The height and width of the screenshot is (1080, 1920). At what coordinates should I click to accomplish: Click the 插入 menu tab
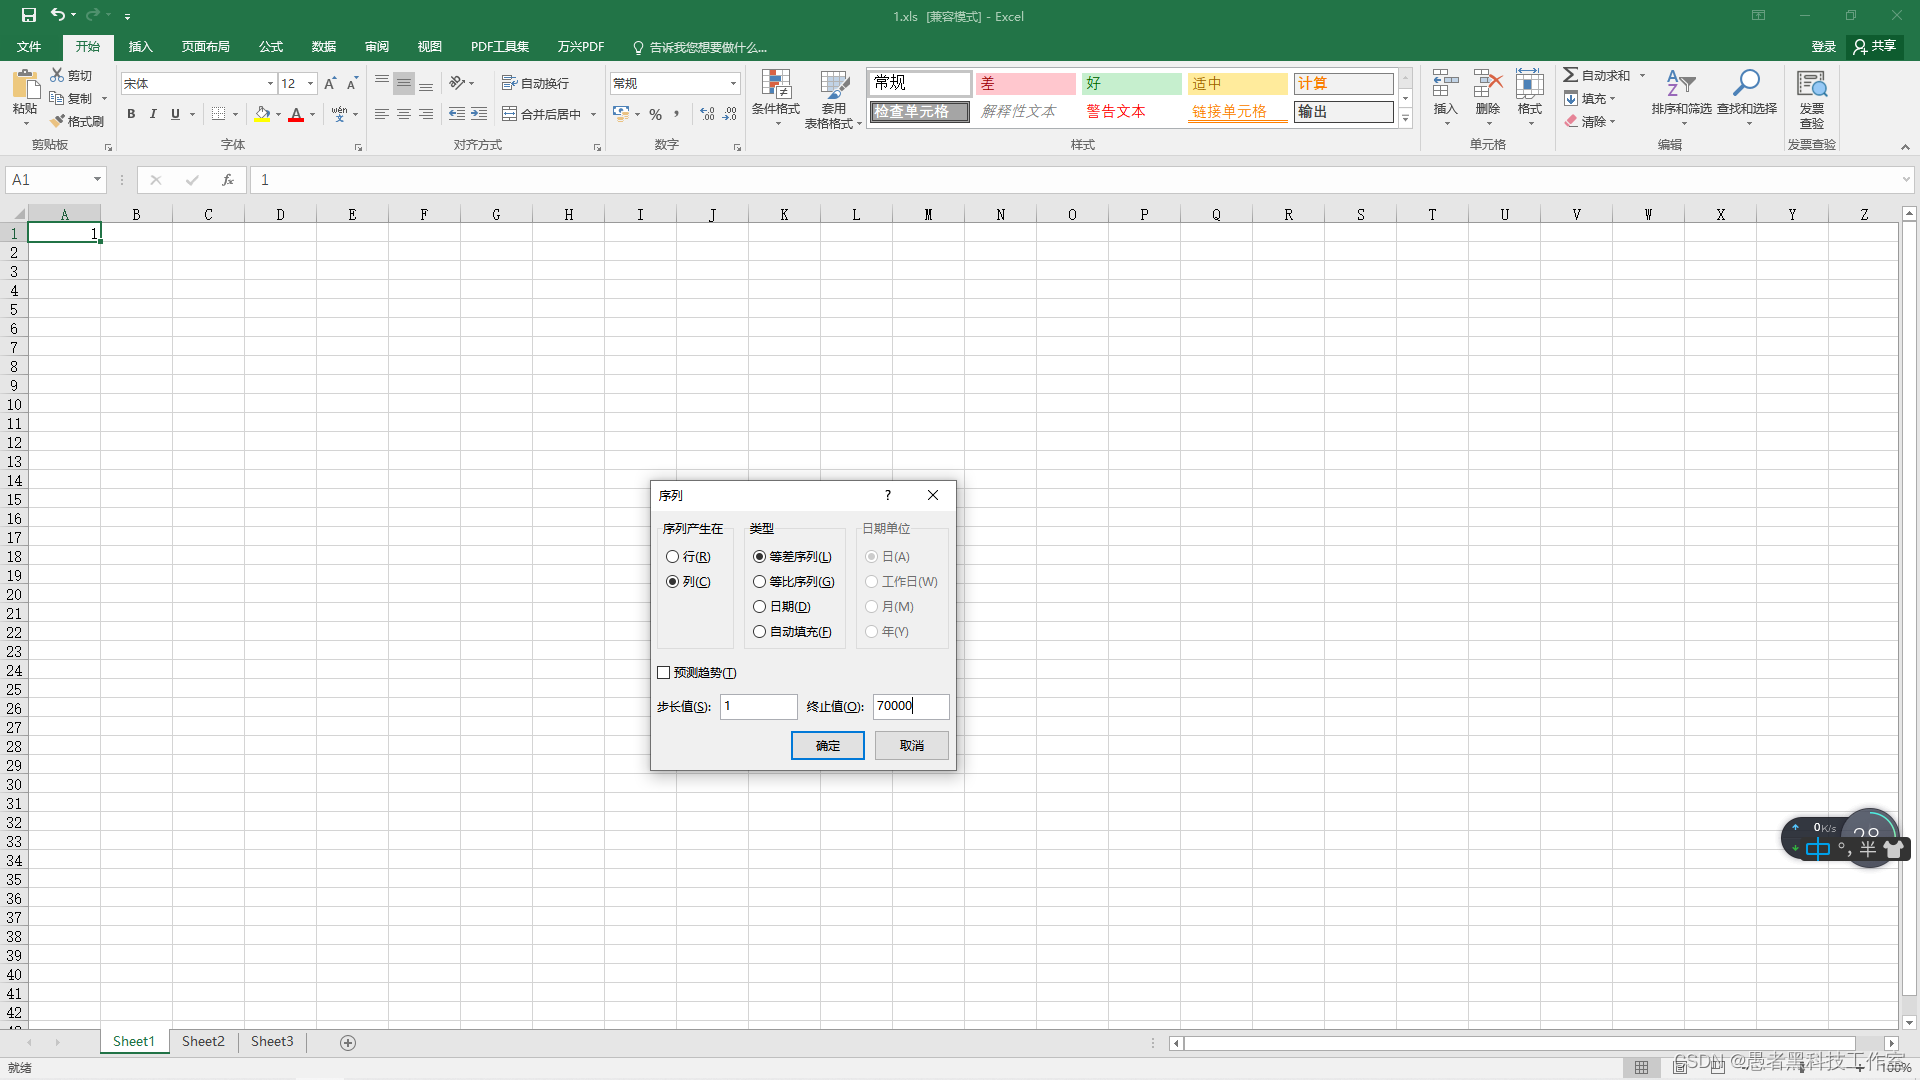141,47
